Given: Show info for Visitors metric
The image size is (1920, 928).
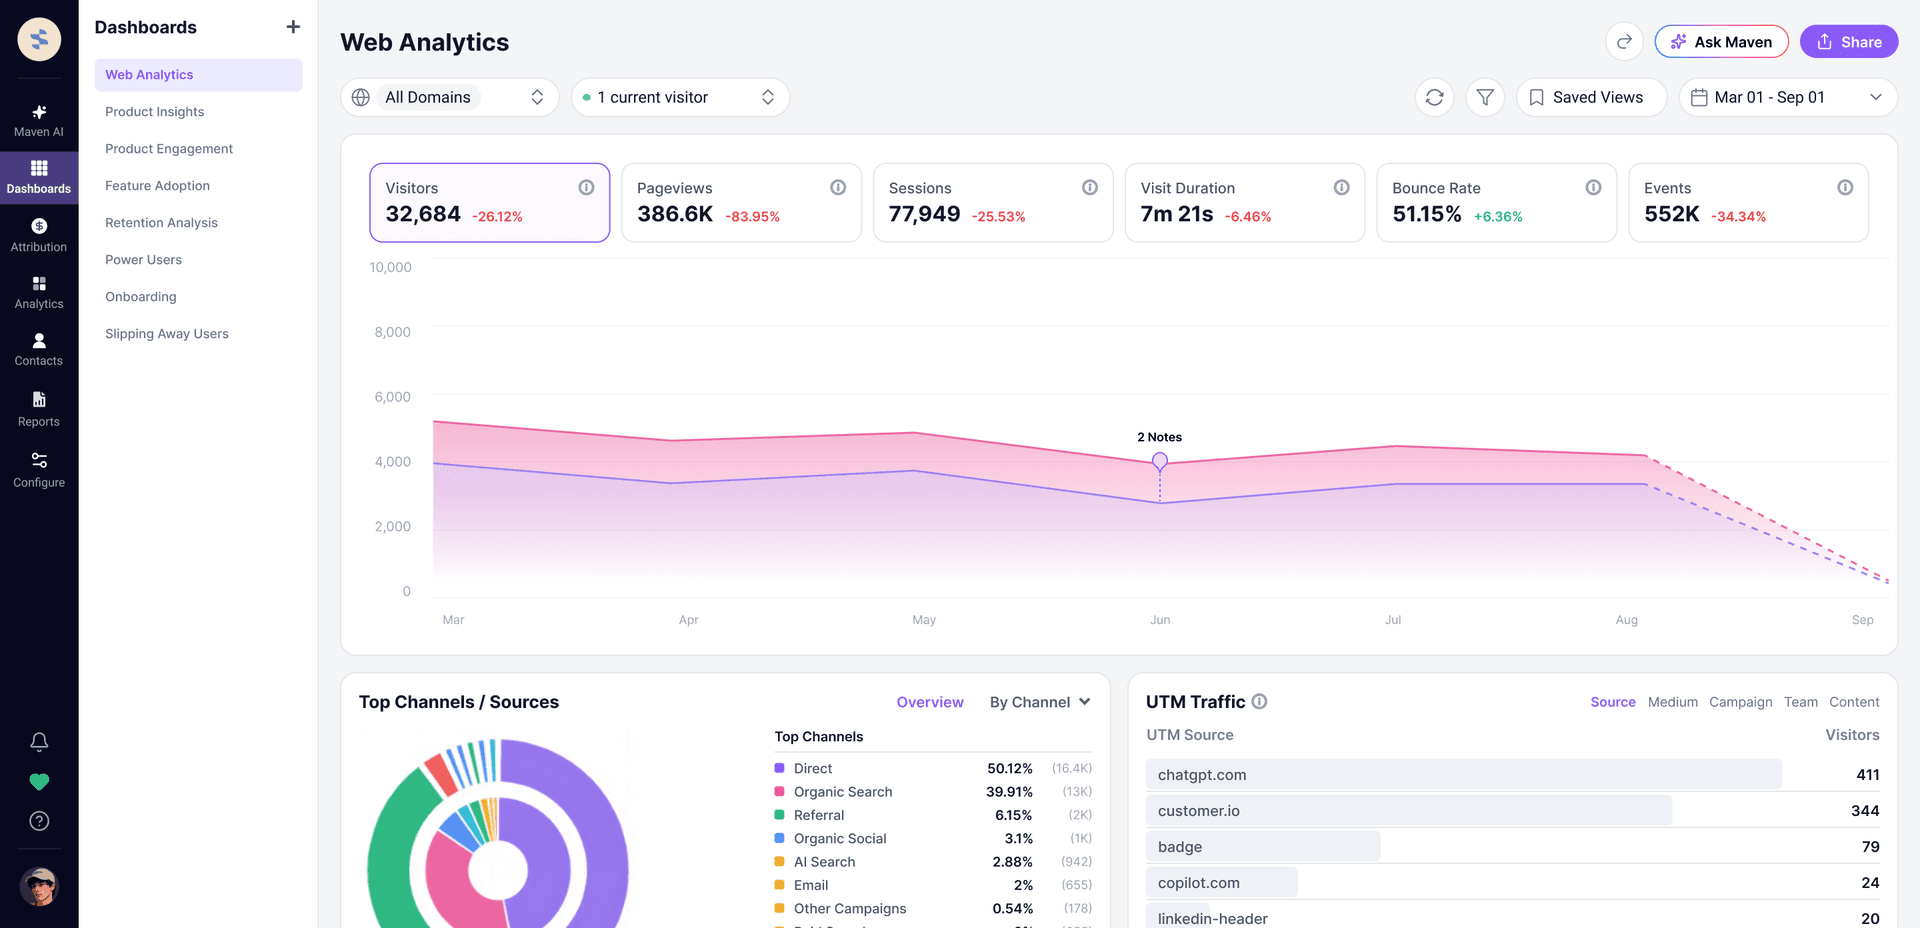Looking at the screenshot, I should point(586,187).
